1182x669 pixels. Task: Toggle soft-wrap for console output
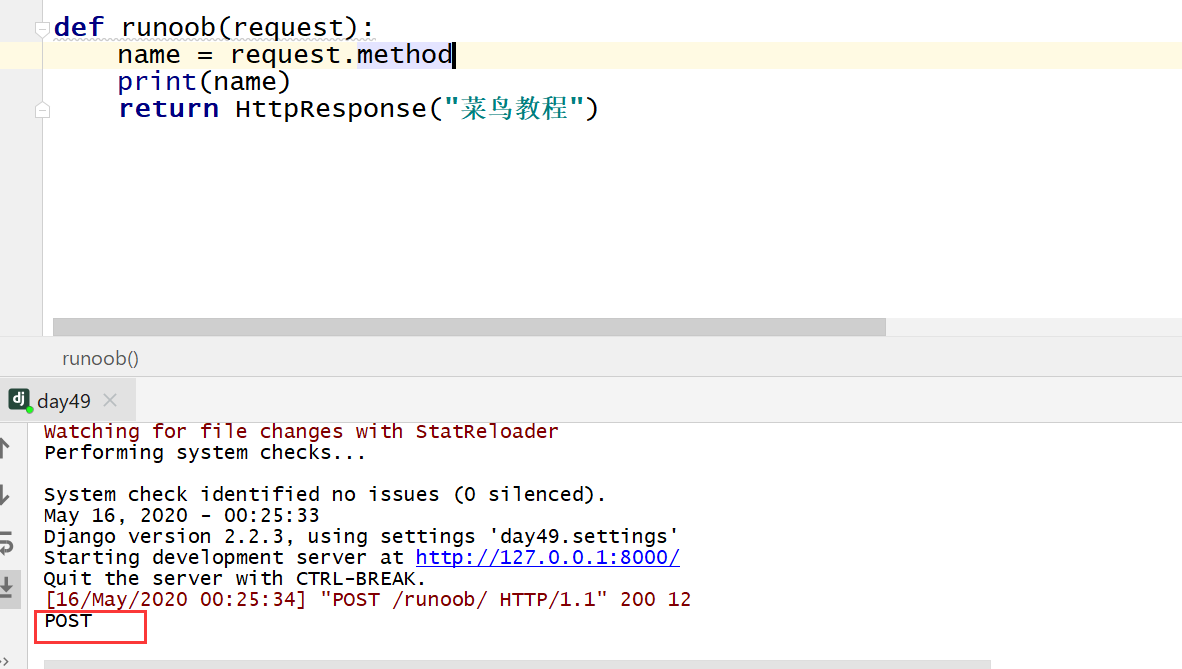click(x=5, y=543)
